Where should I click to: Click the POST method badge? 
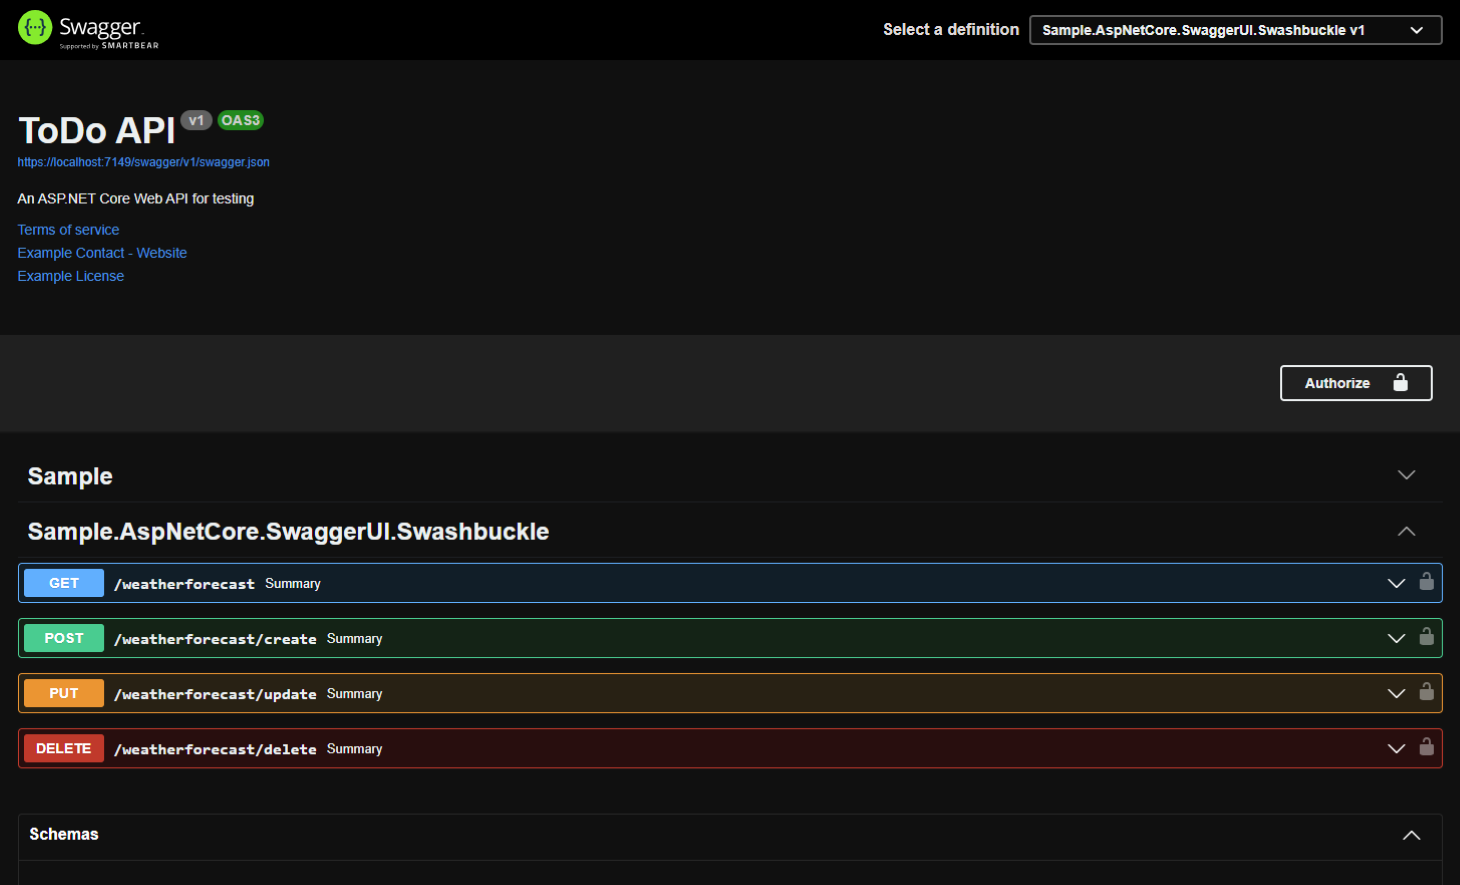point(64,638)
